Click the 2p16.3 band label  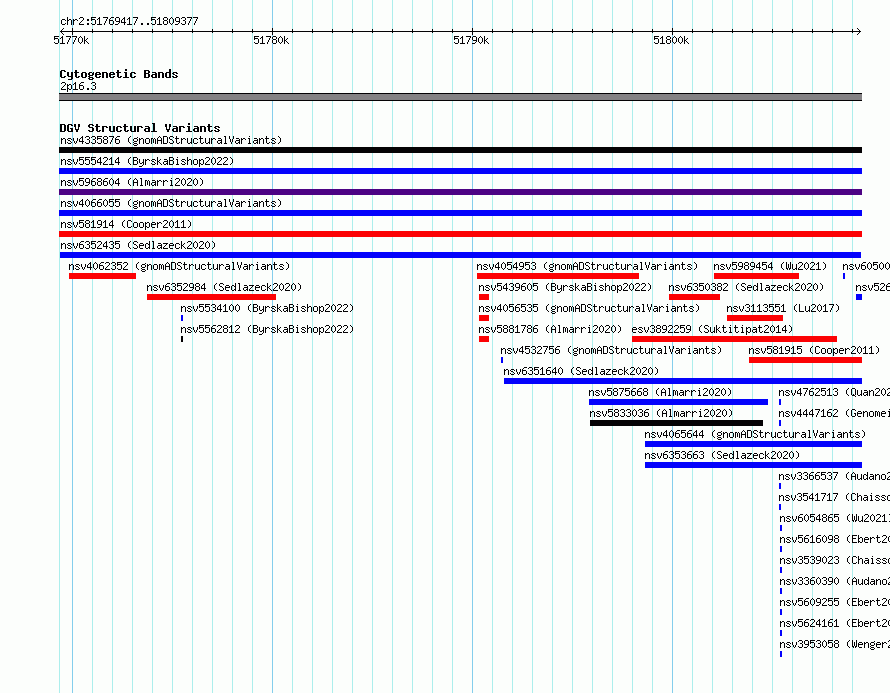pos(78,86)
